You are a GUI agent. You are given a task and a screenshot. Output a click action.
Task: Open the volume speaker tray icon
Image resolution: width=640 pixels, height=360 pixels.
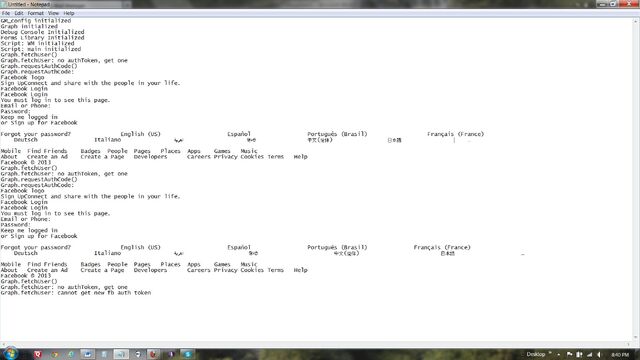[x=599, y=355]
